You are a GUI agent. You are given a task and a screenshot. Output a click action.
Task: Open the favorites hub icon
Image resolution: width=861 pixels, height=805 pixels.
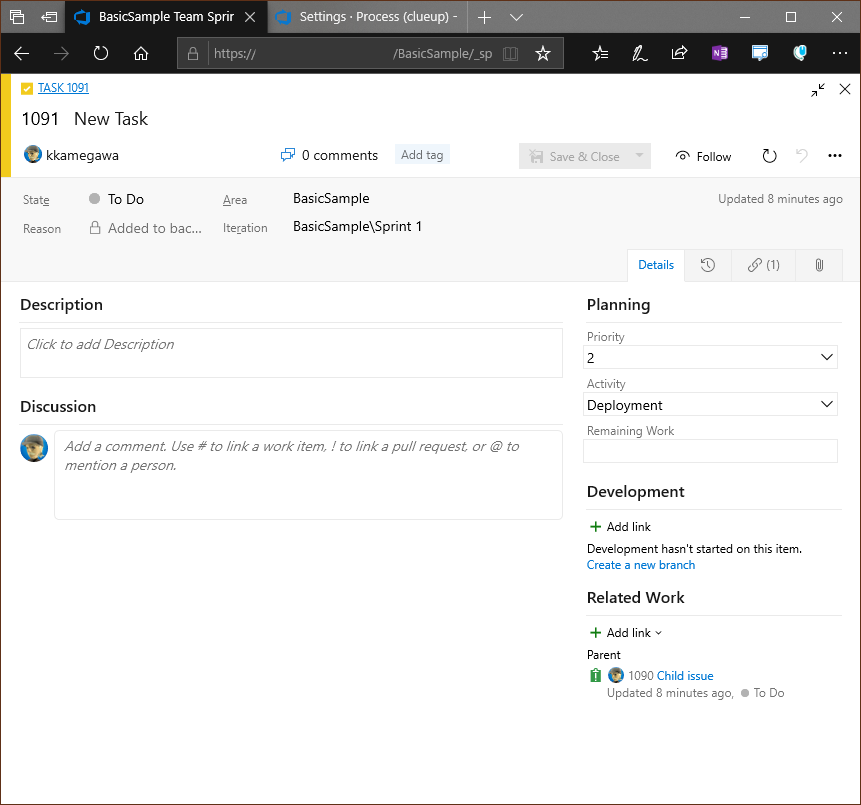tap(600, 53)
